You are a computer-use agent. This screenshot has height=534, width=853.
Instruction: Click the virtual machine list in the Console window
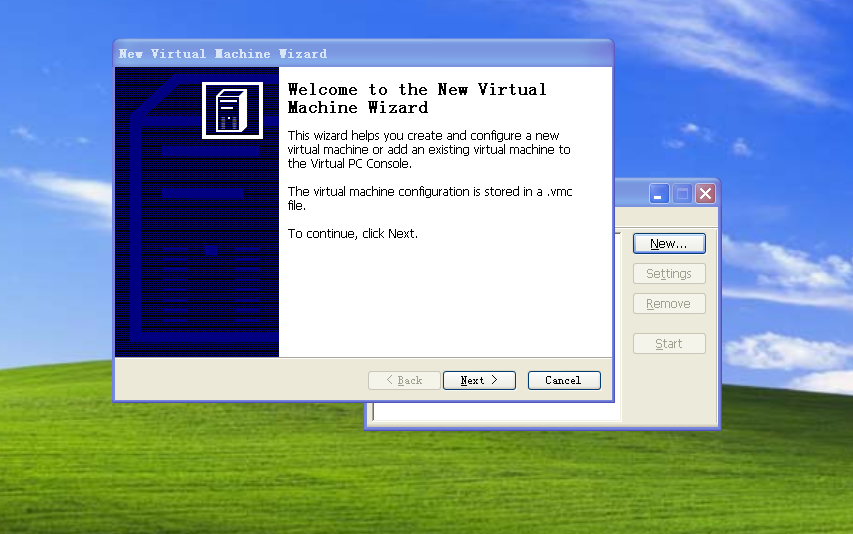click(x=496, y=412)
